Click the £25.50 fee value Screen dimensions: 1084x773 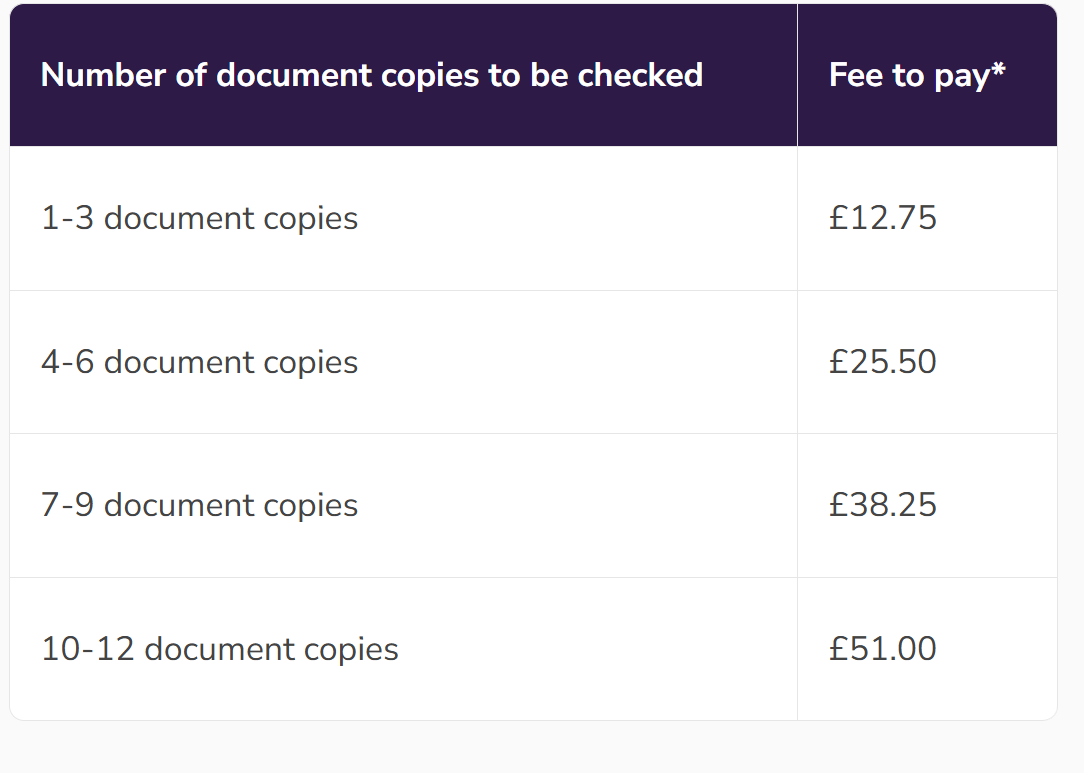(882, 362)
